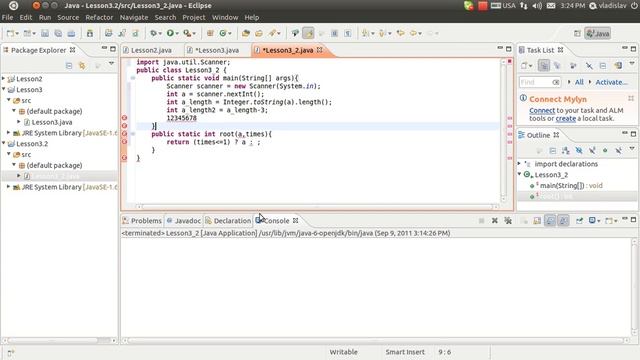This screenshot has height=360, width=640.
Task: Open the Run button dropdown arrow
Action: click(177, 33)
